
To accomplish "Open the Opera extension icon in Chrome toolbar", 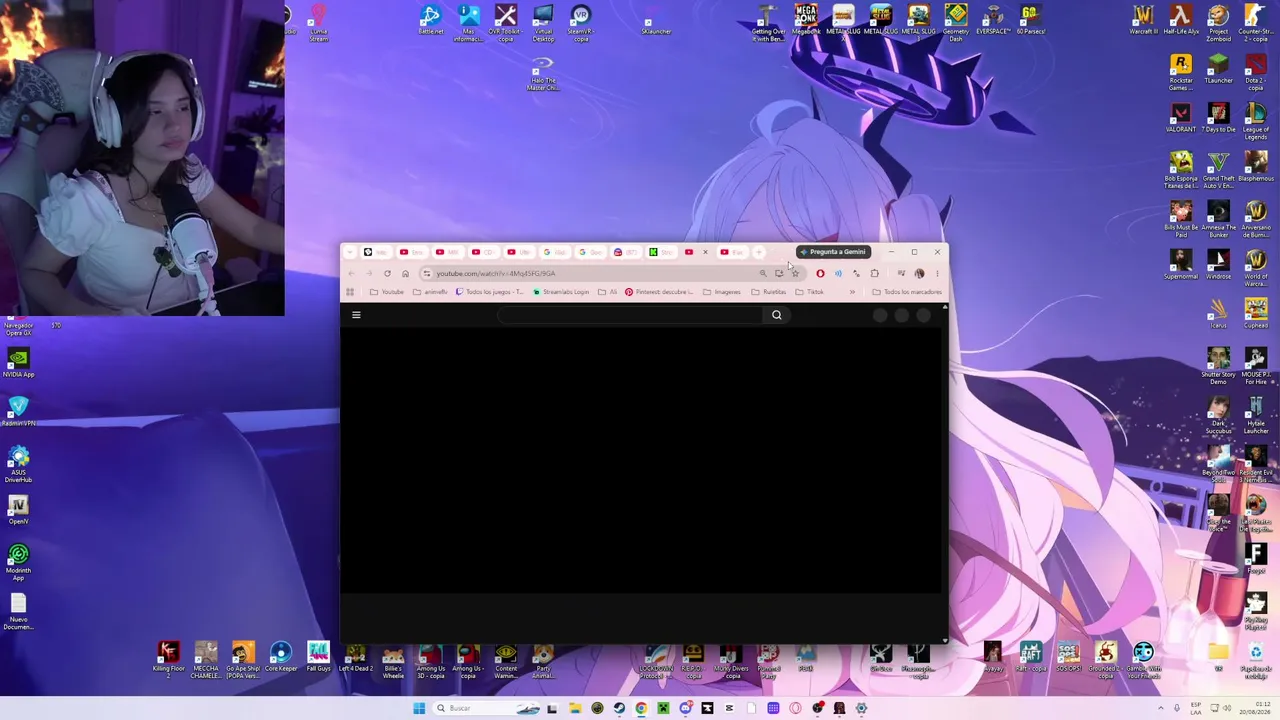I will coord(820,273).
